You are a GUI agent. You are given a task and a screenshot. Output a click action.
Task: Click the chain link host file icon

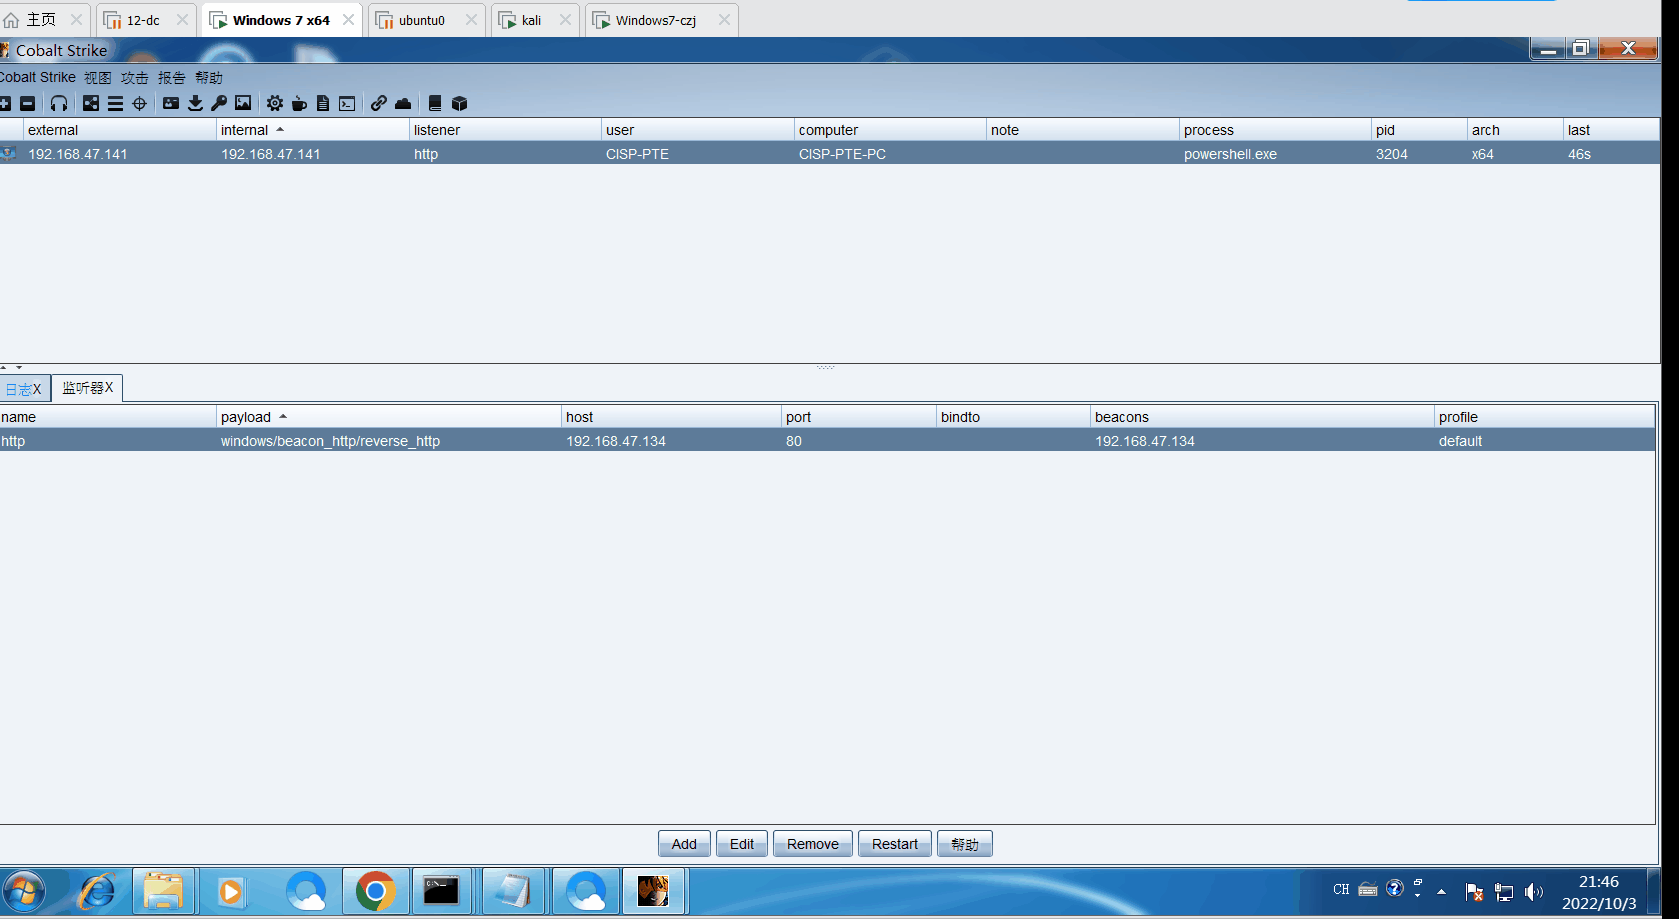click(379, 103)
